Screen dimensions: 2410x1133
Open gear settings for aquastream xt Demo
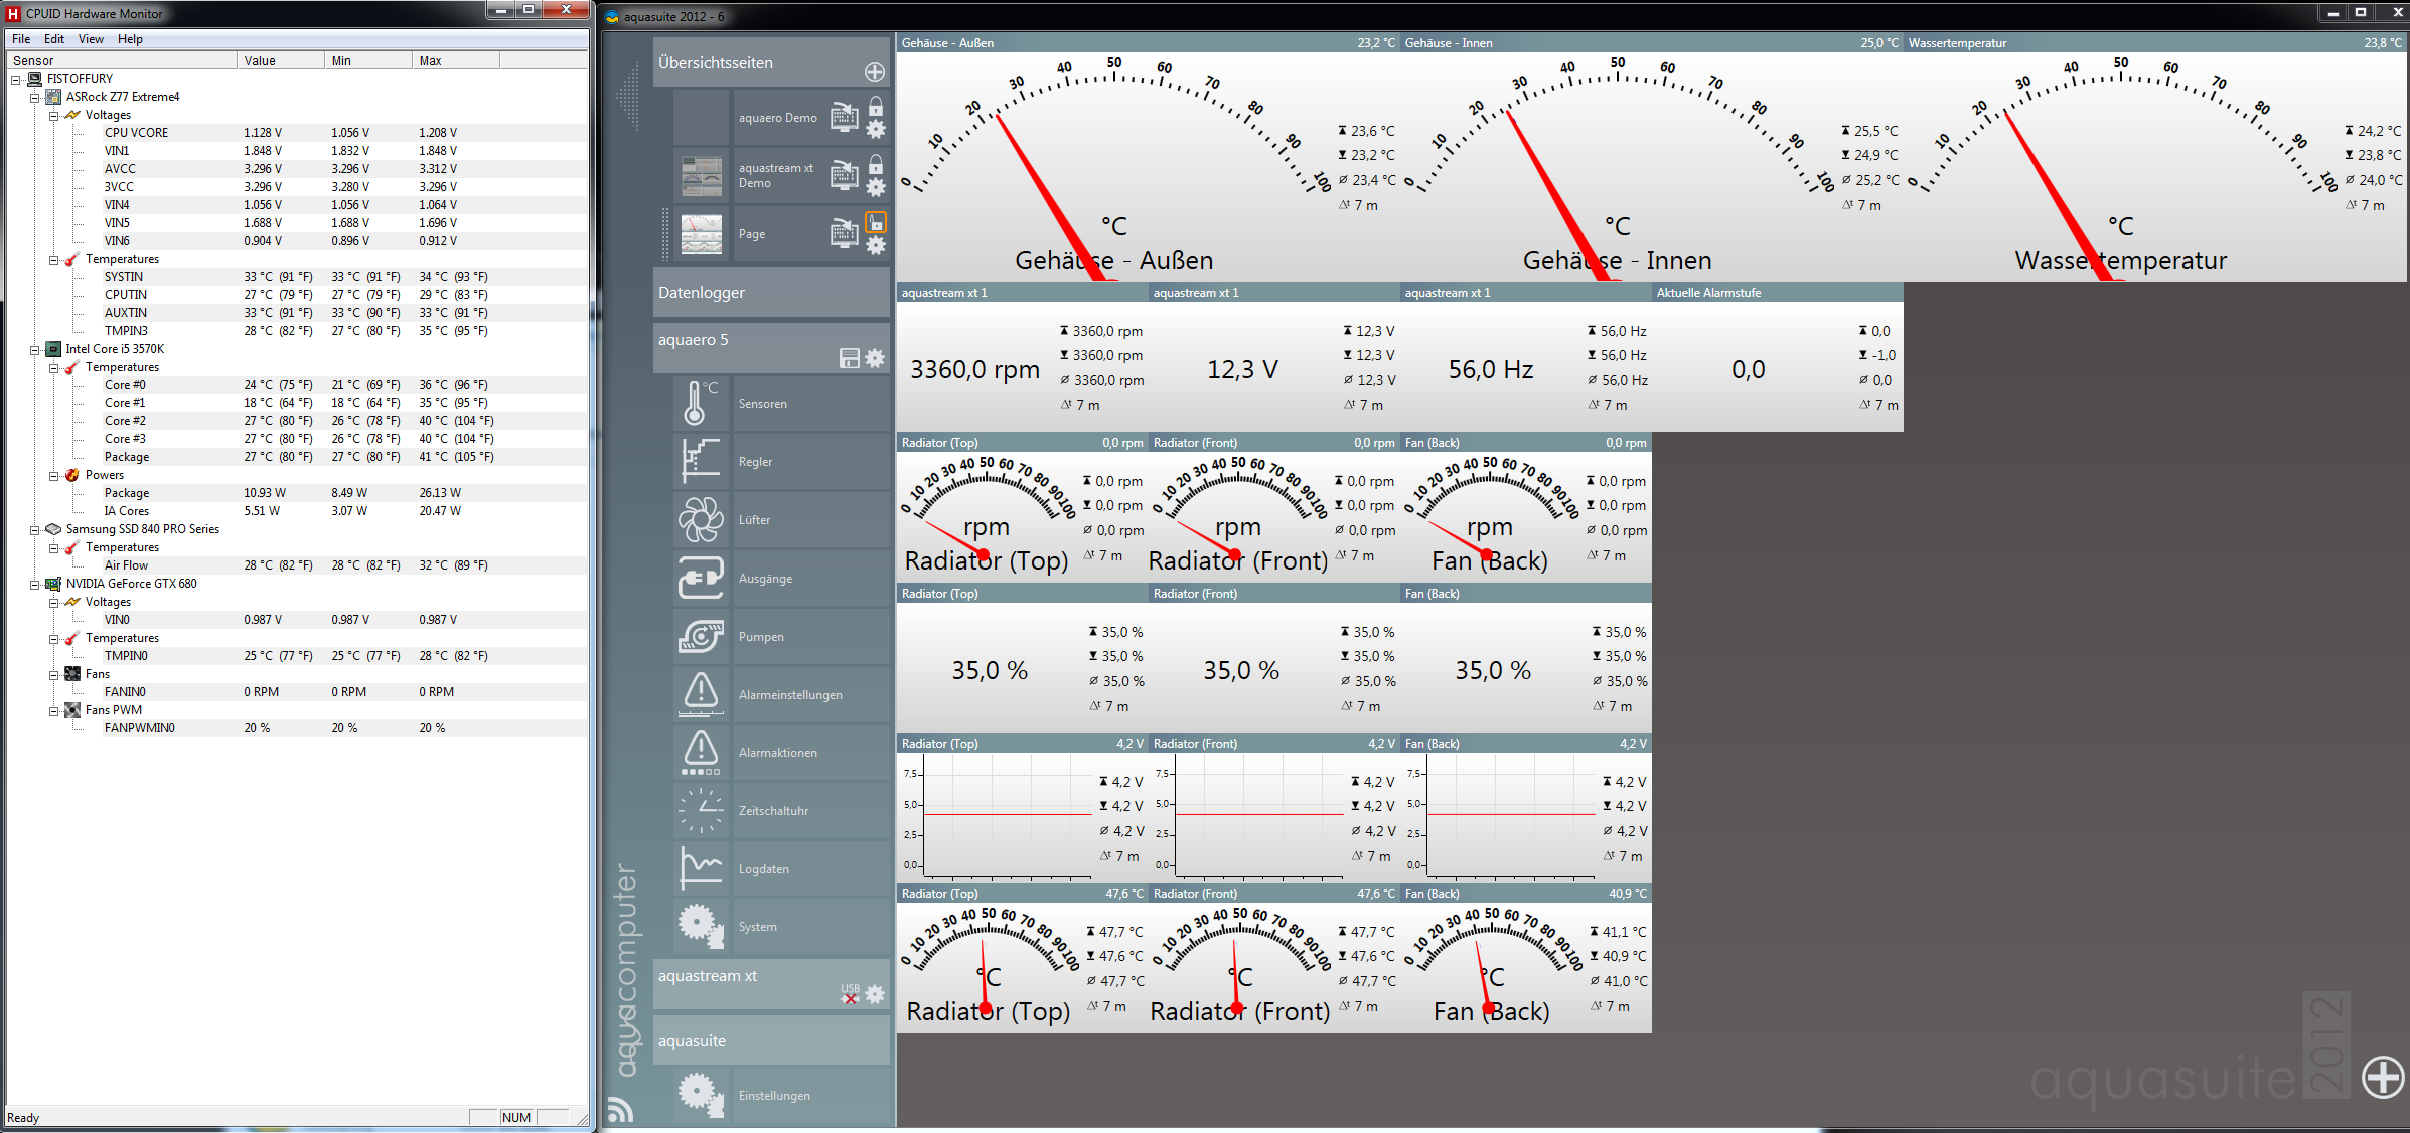(x=876, y=187)
